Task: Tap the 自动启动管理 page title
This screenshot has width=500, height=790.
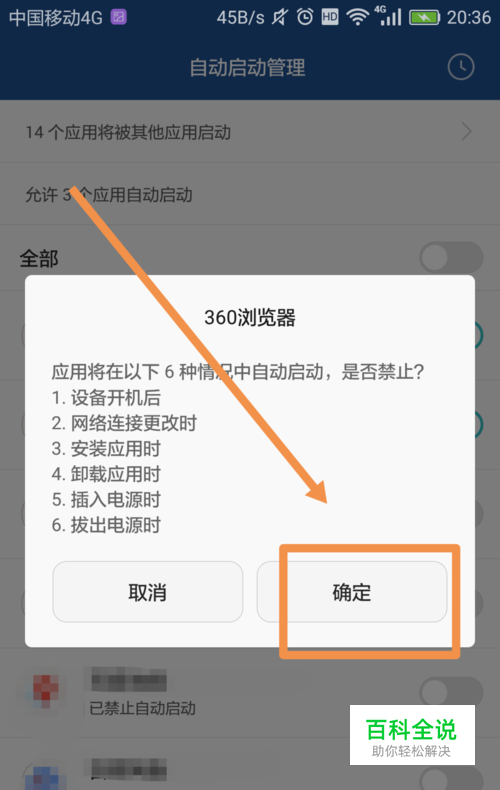Action: click(x=247, y=68)
